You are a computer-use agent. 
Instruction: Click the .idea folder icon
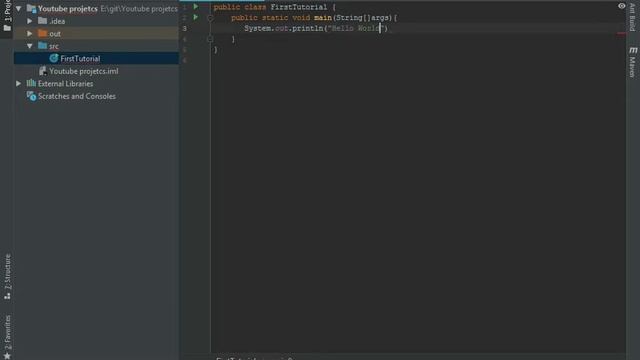click(x=42, y=20)
